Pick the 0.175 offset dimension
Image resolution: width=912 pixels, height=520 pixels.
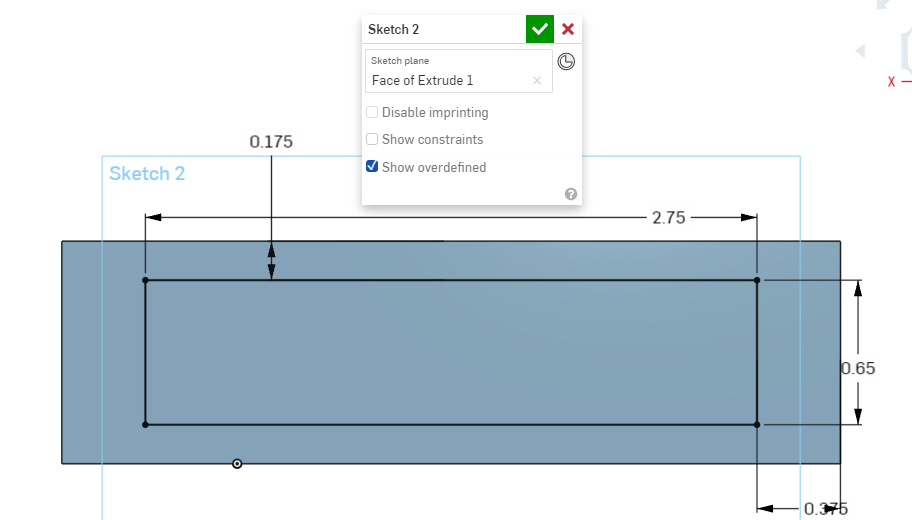point(271,142)
